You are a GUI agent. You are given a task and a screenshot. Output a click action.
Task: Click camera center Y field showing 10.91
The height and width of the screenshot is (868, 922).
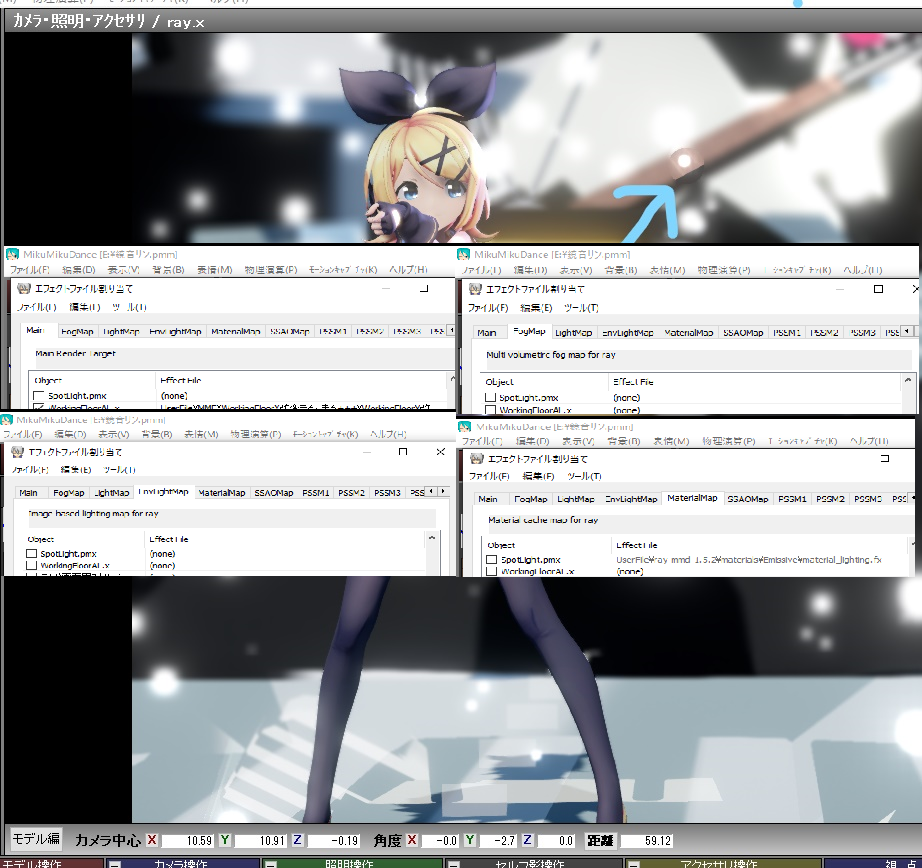[260, 841]
